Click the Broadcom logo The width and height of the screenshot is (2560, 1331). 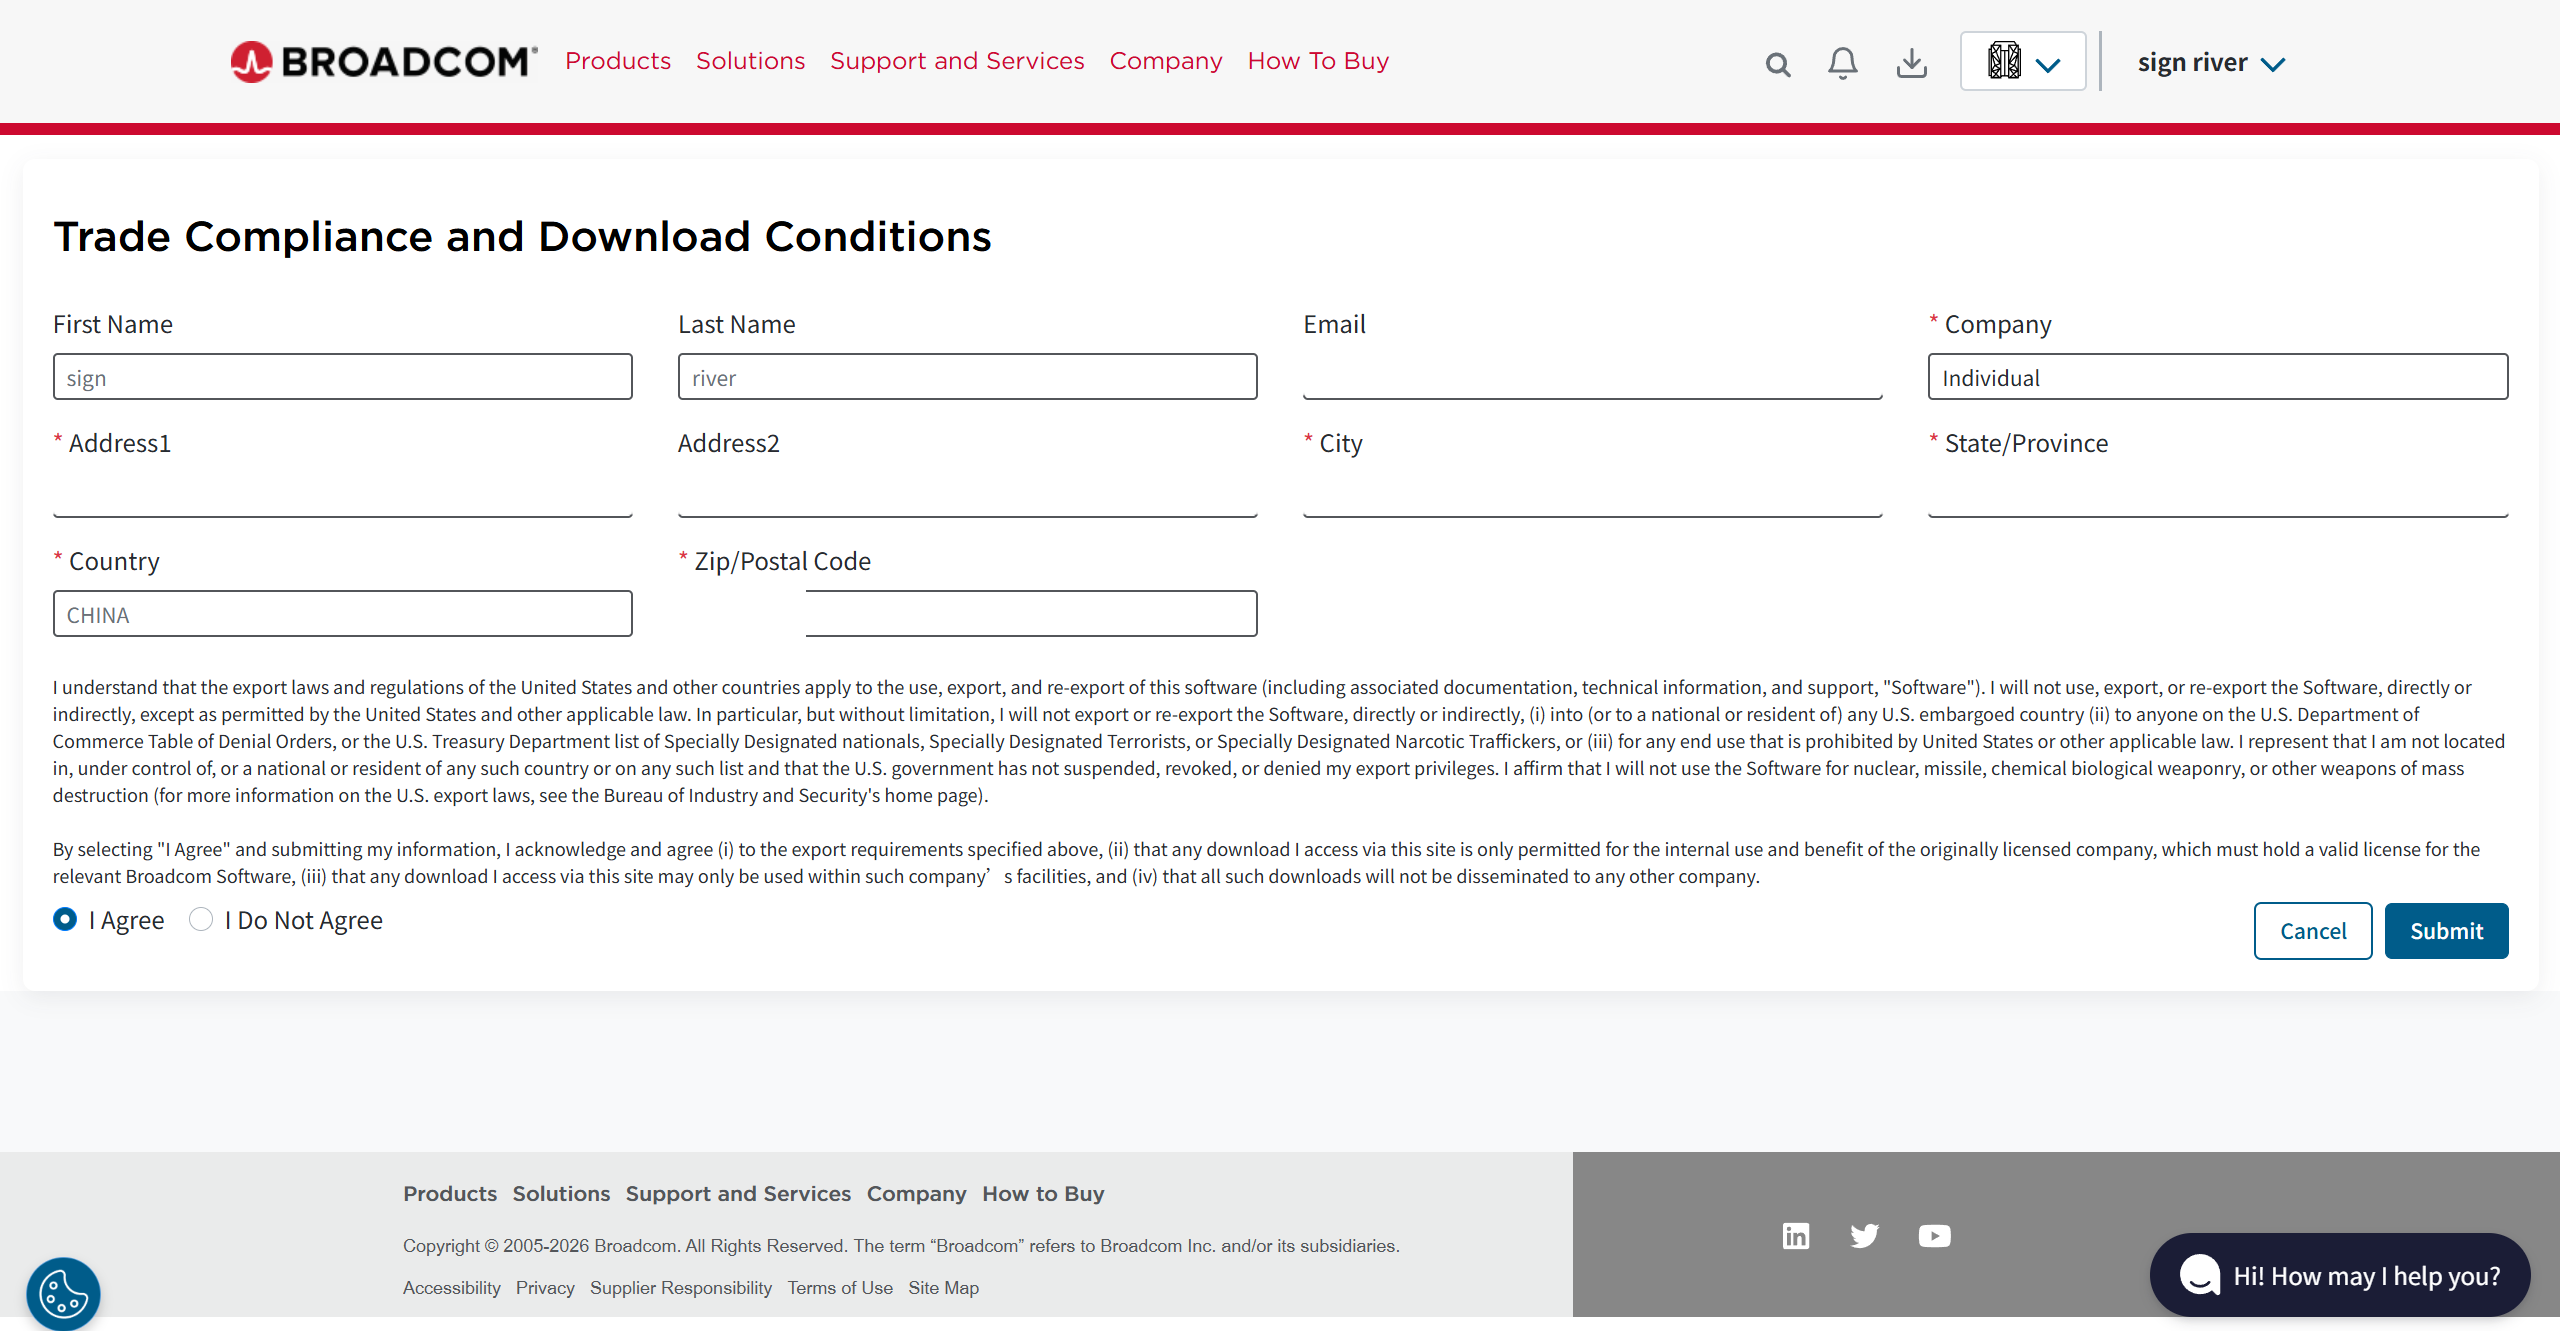(384, 62)
